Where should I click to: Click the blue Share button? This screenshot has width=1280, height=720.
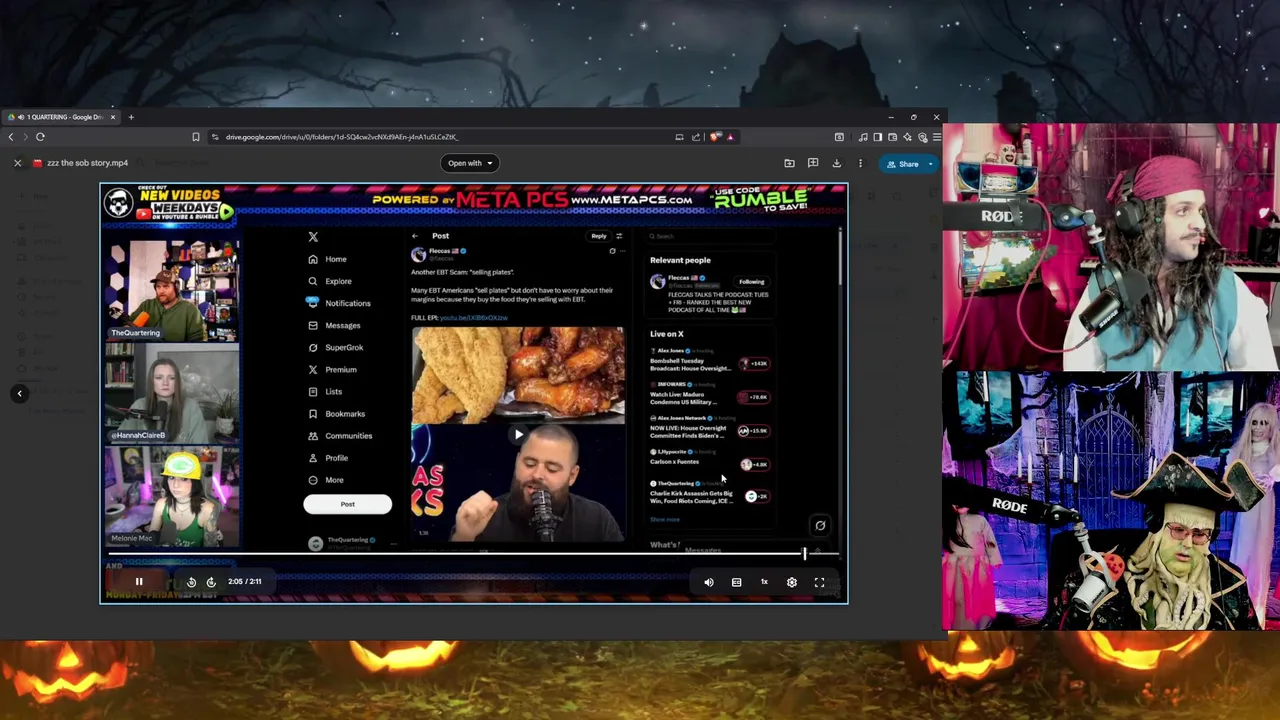902,164
